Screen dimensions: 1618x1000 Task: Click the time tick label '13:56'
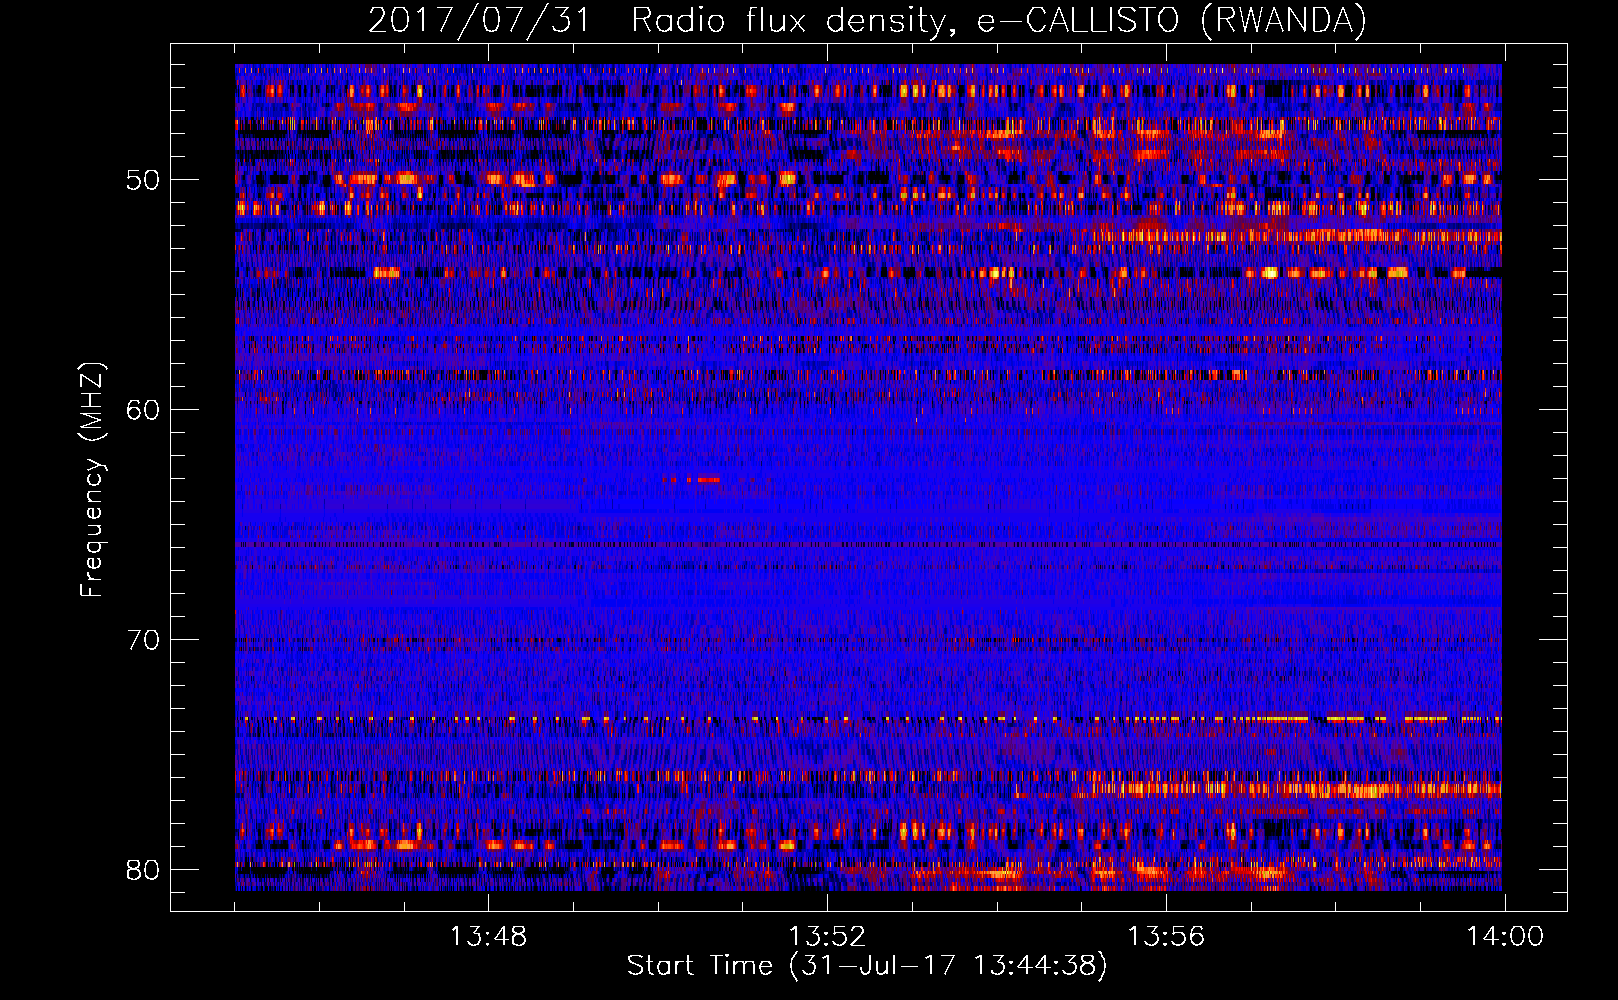pos(1166,937)
